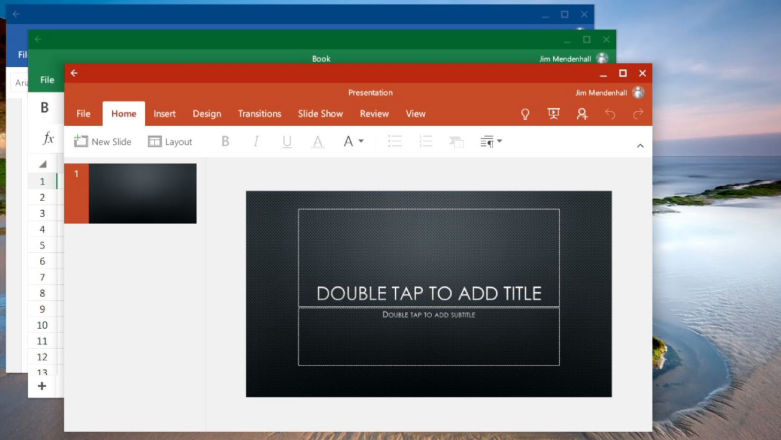Switch to the Insert tab
The width and height of the screenshot is (781, 440).
click(x=164, y=114)
